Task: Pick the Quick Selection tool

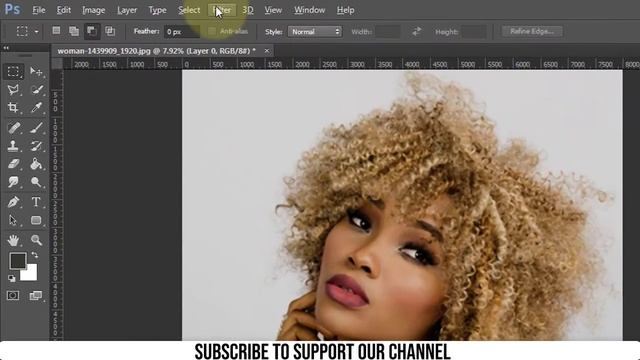Action: pos(36,89)
